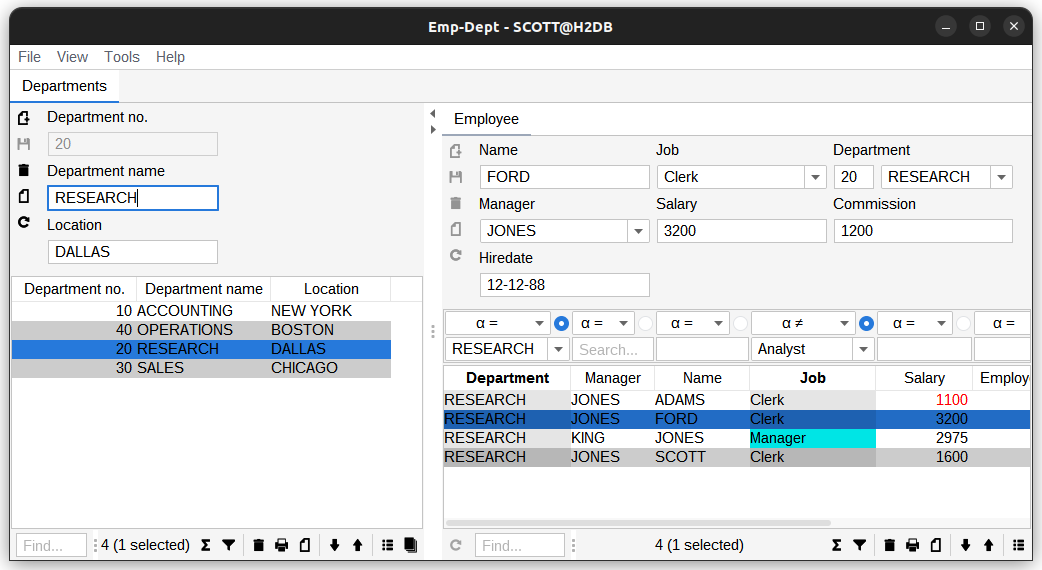
Task: Toggle the radio button right of the Job filter operator
Action: [x=866, y=323]
